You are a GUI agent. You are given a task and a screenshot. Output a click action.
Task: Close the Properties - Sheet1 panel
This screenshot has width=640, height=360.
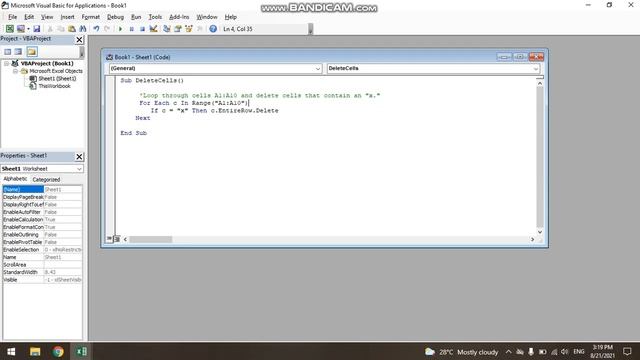tap(79, 157)
